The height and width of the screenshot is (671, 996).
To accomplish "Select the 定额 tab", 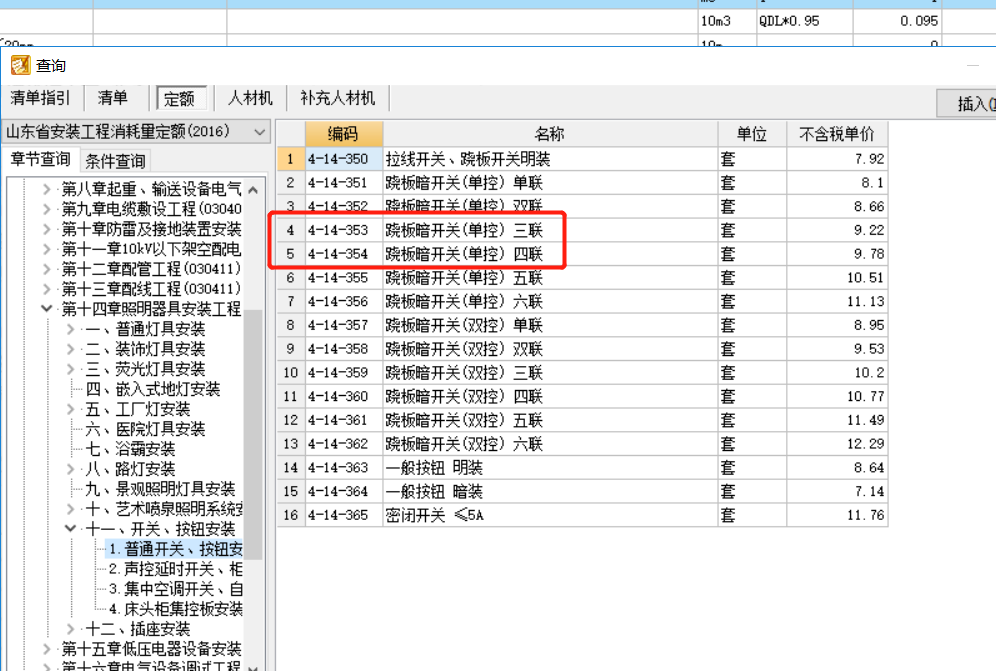I will (x=180, y=98).
